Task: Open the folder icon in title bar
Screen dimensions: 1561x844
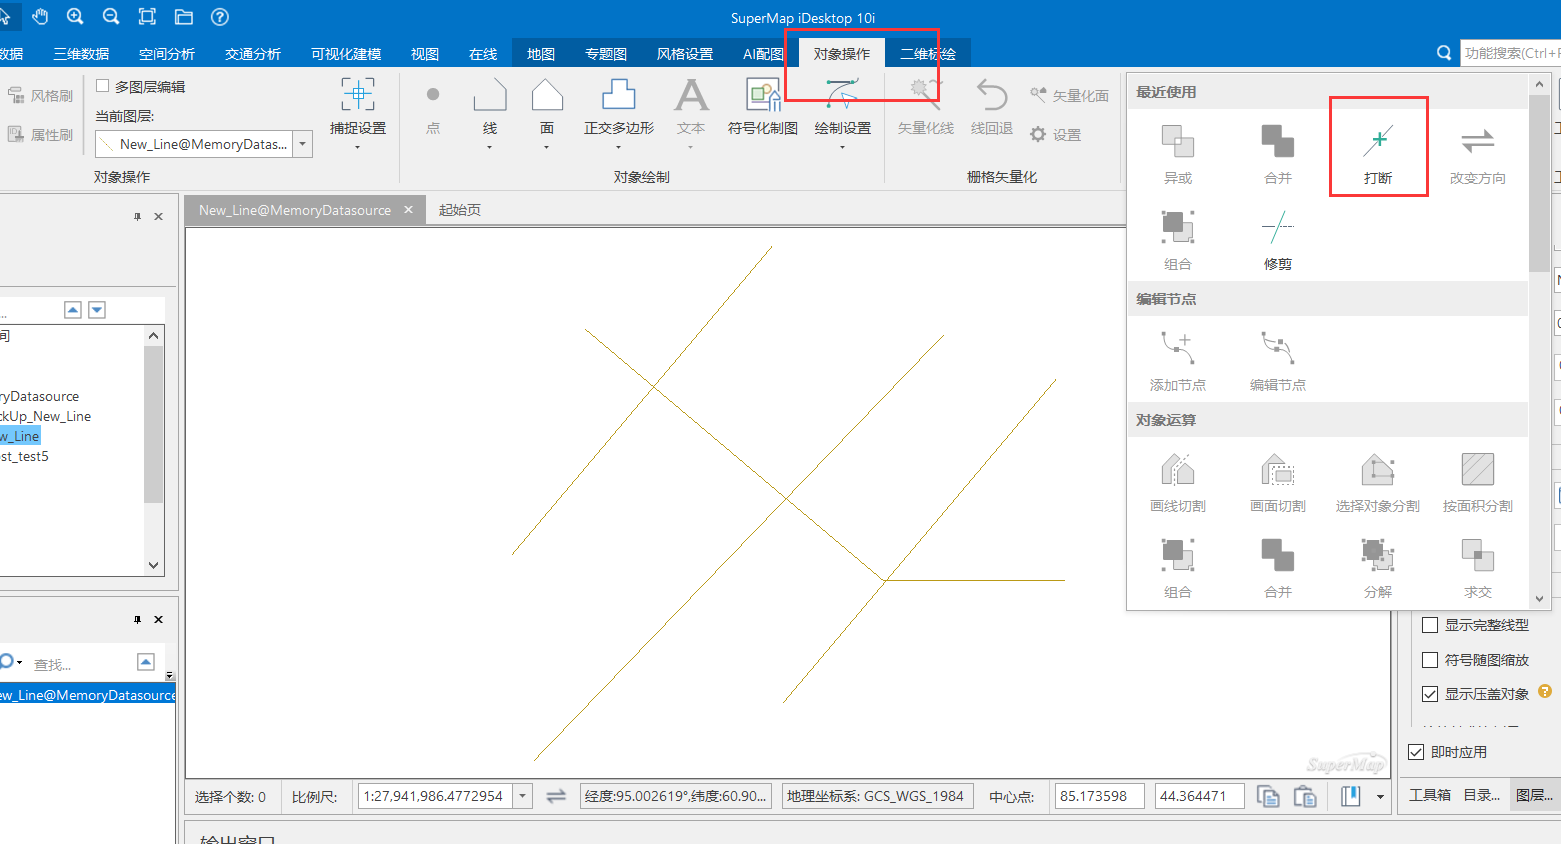Action: click(184, 17)
